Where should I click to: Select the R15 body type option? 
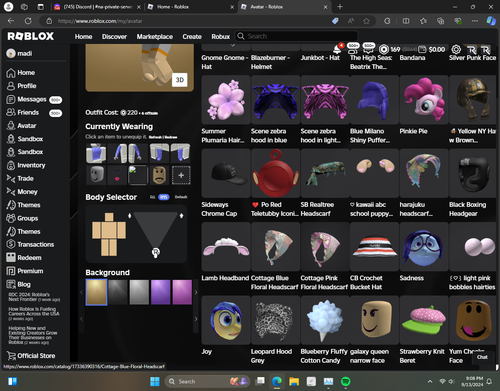point(164,197)
